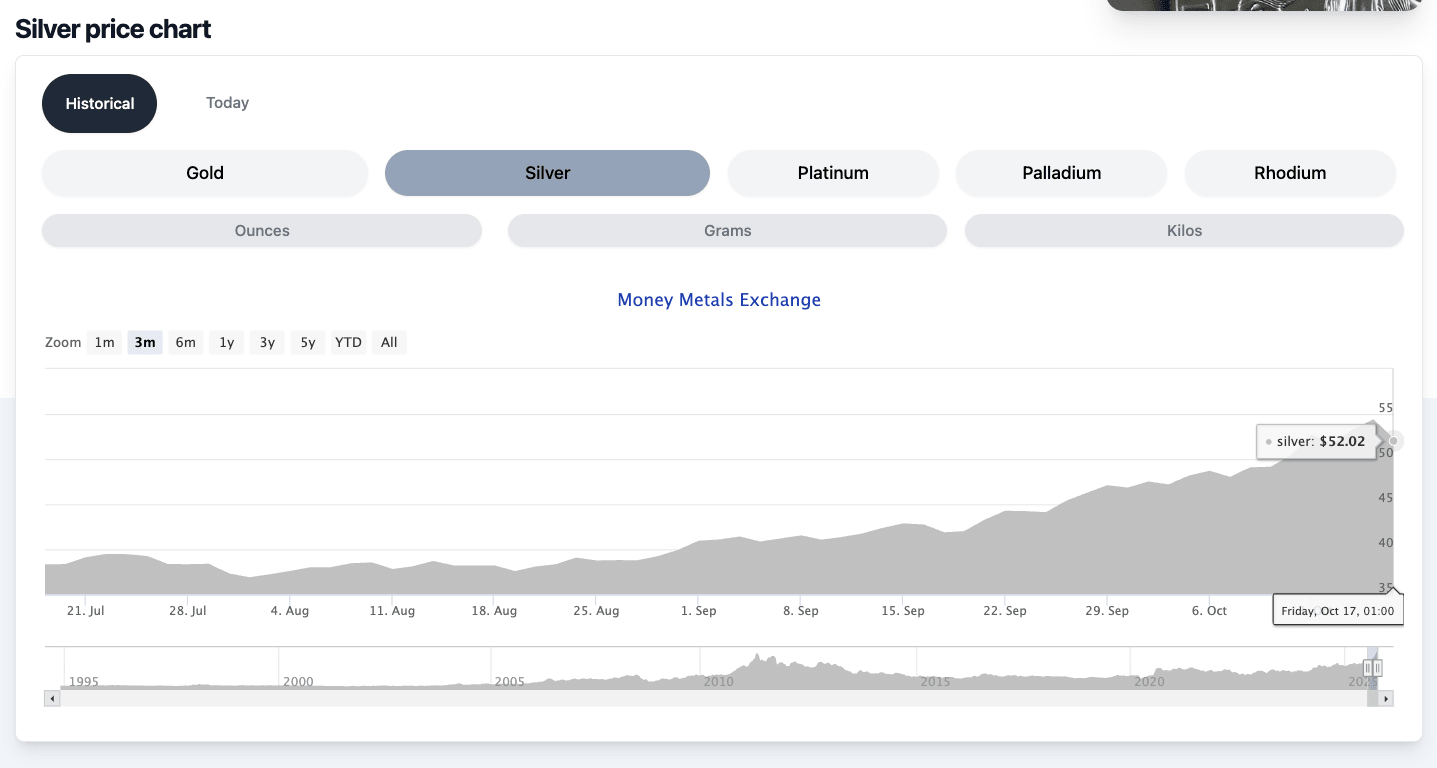This screenshot has height=768, width=1437.
Task: Click the range navigator handle grip
Action: coord(1374,668)
